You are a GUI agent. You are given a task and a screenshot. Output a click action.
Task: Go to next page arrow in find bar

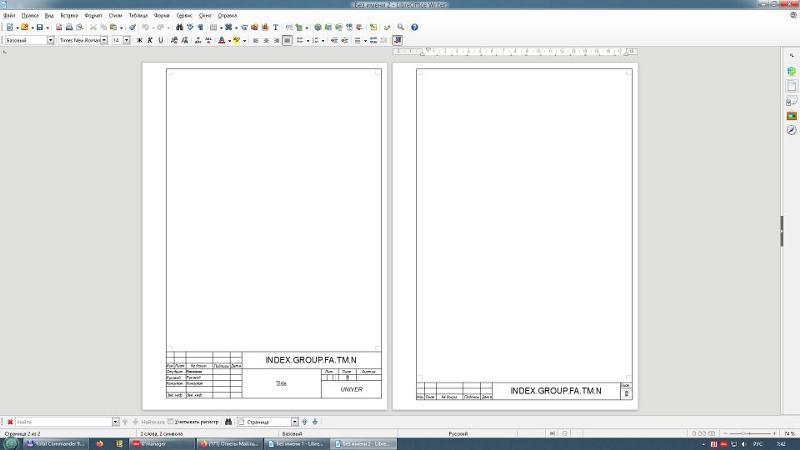point(315,421)
